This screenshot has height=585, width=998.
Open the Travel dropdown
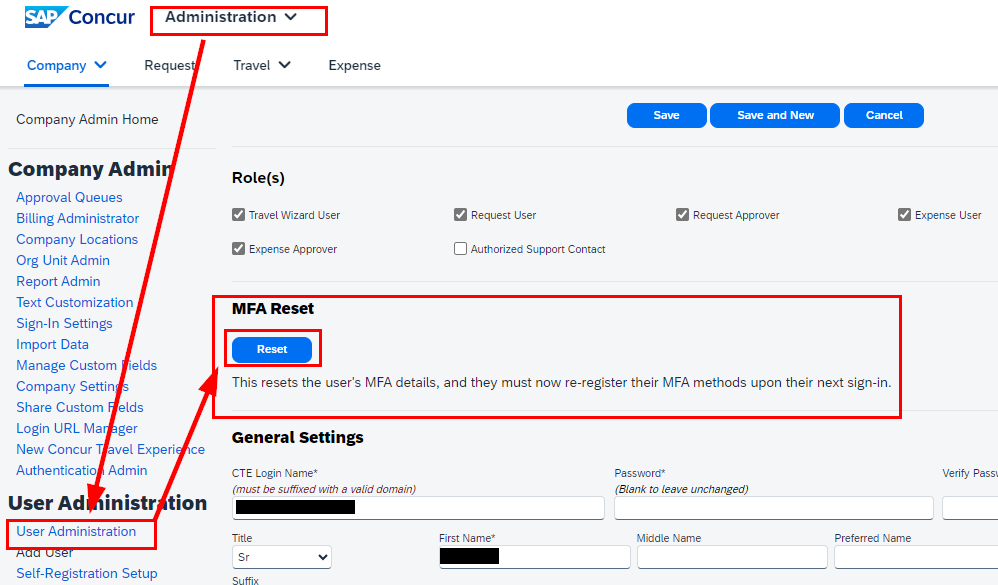261,65
